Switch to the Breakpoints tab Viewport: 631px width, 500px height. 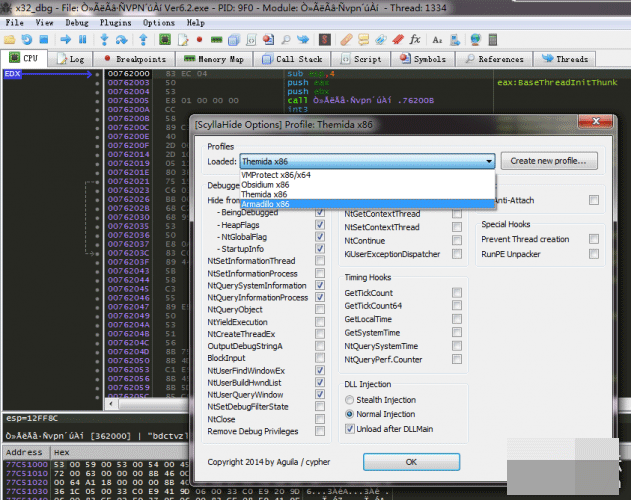click(x=134, y=59)
